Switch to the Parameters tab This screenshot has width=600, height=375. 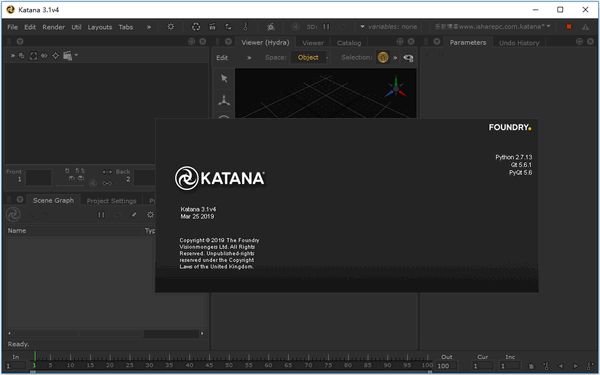pos(468,42)
